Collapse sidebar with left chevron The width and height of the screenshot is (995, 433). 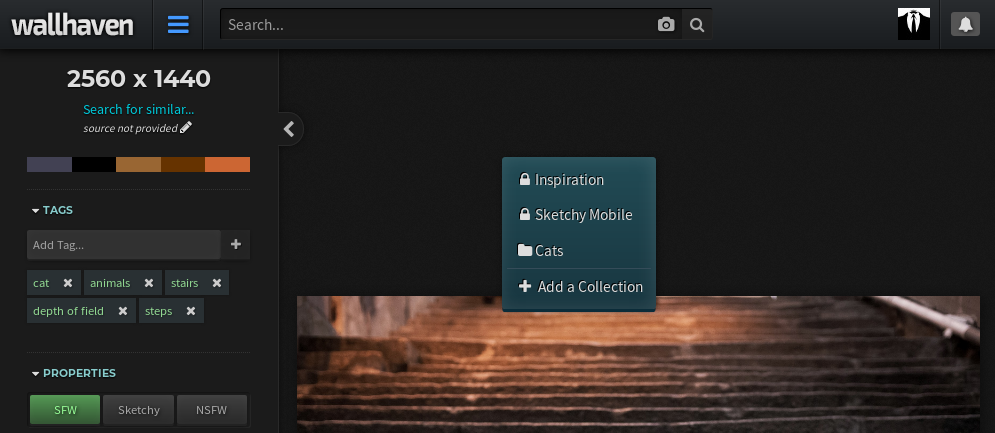(x=289, y=129)
